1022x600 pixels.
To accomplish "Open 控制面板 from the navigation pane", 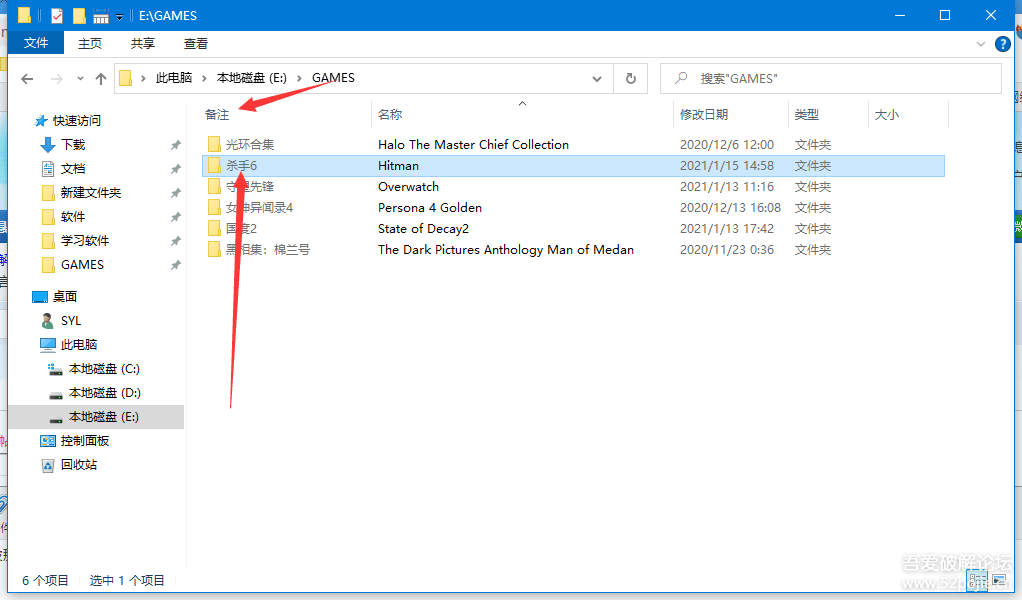I will [85, 441].
